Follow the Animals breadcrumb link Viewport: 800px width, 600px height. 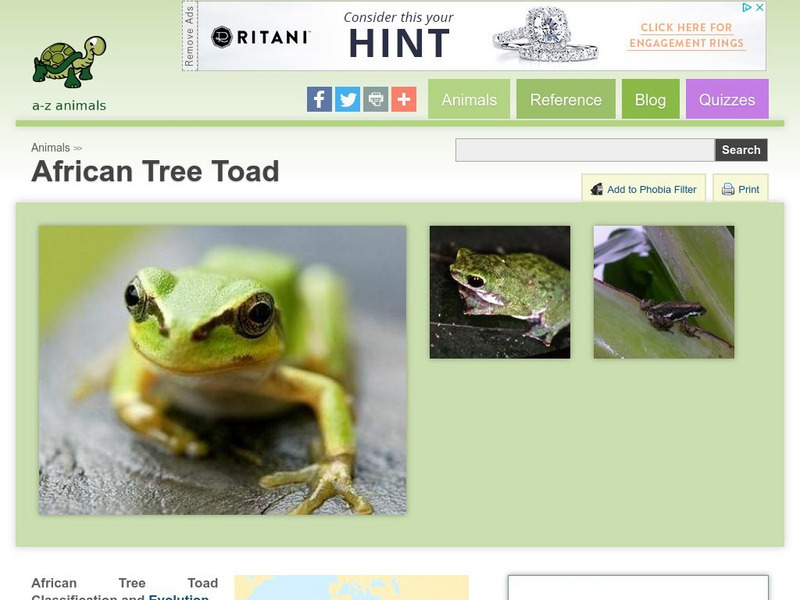point(51,147)
